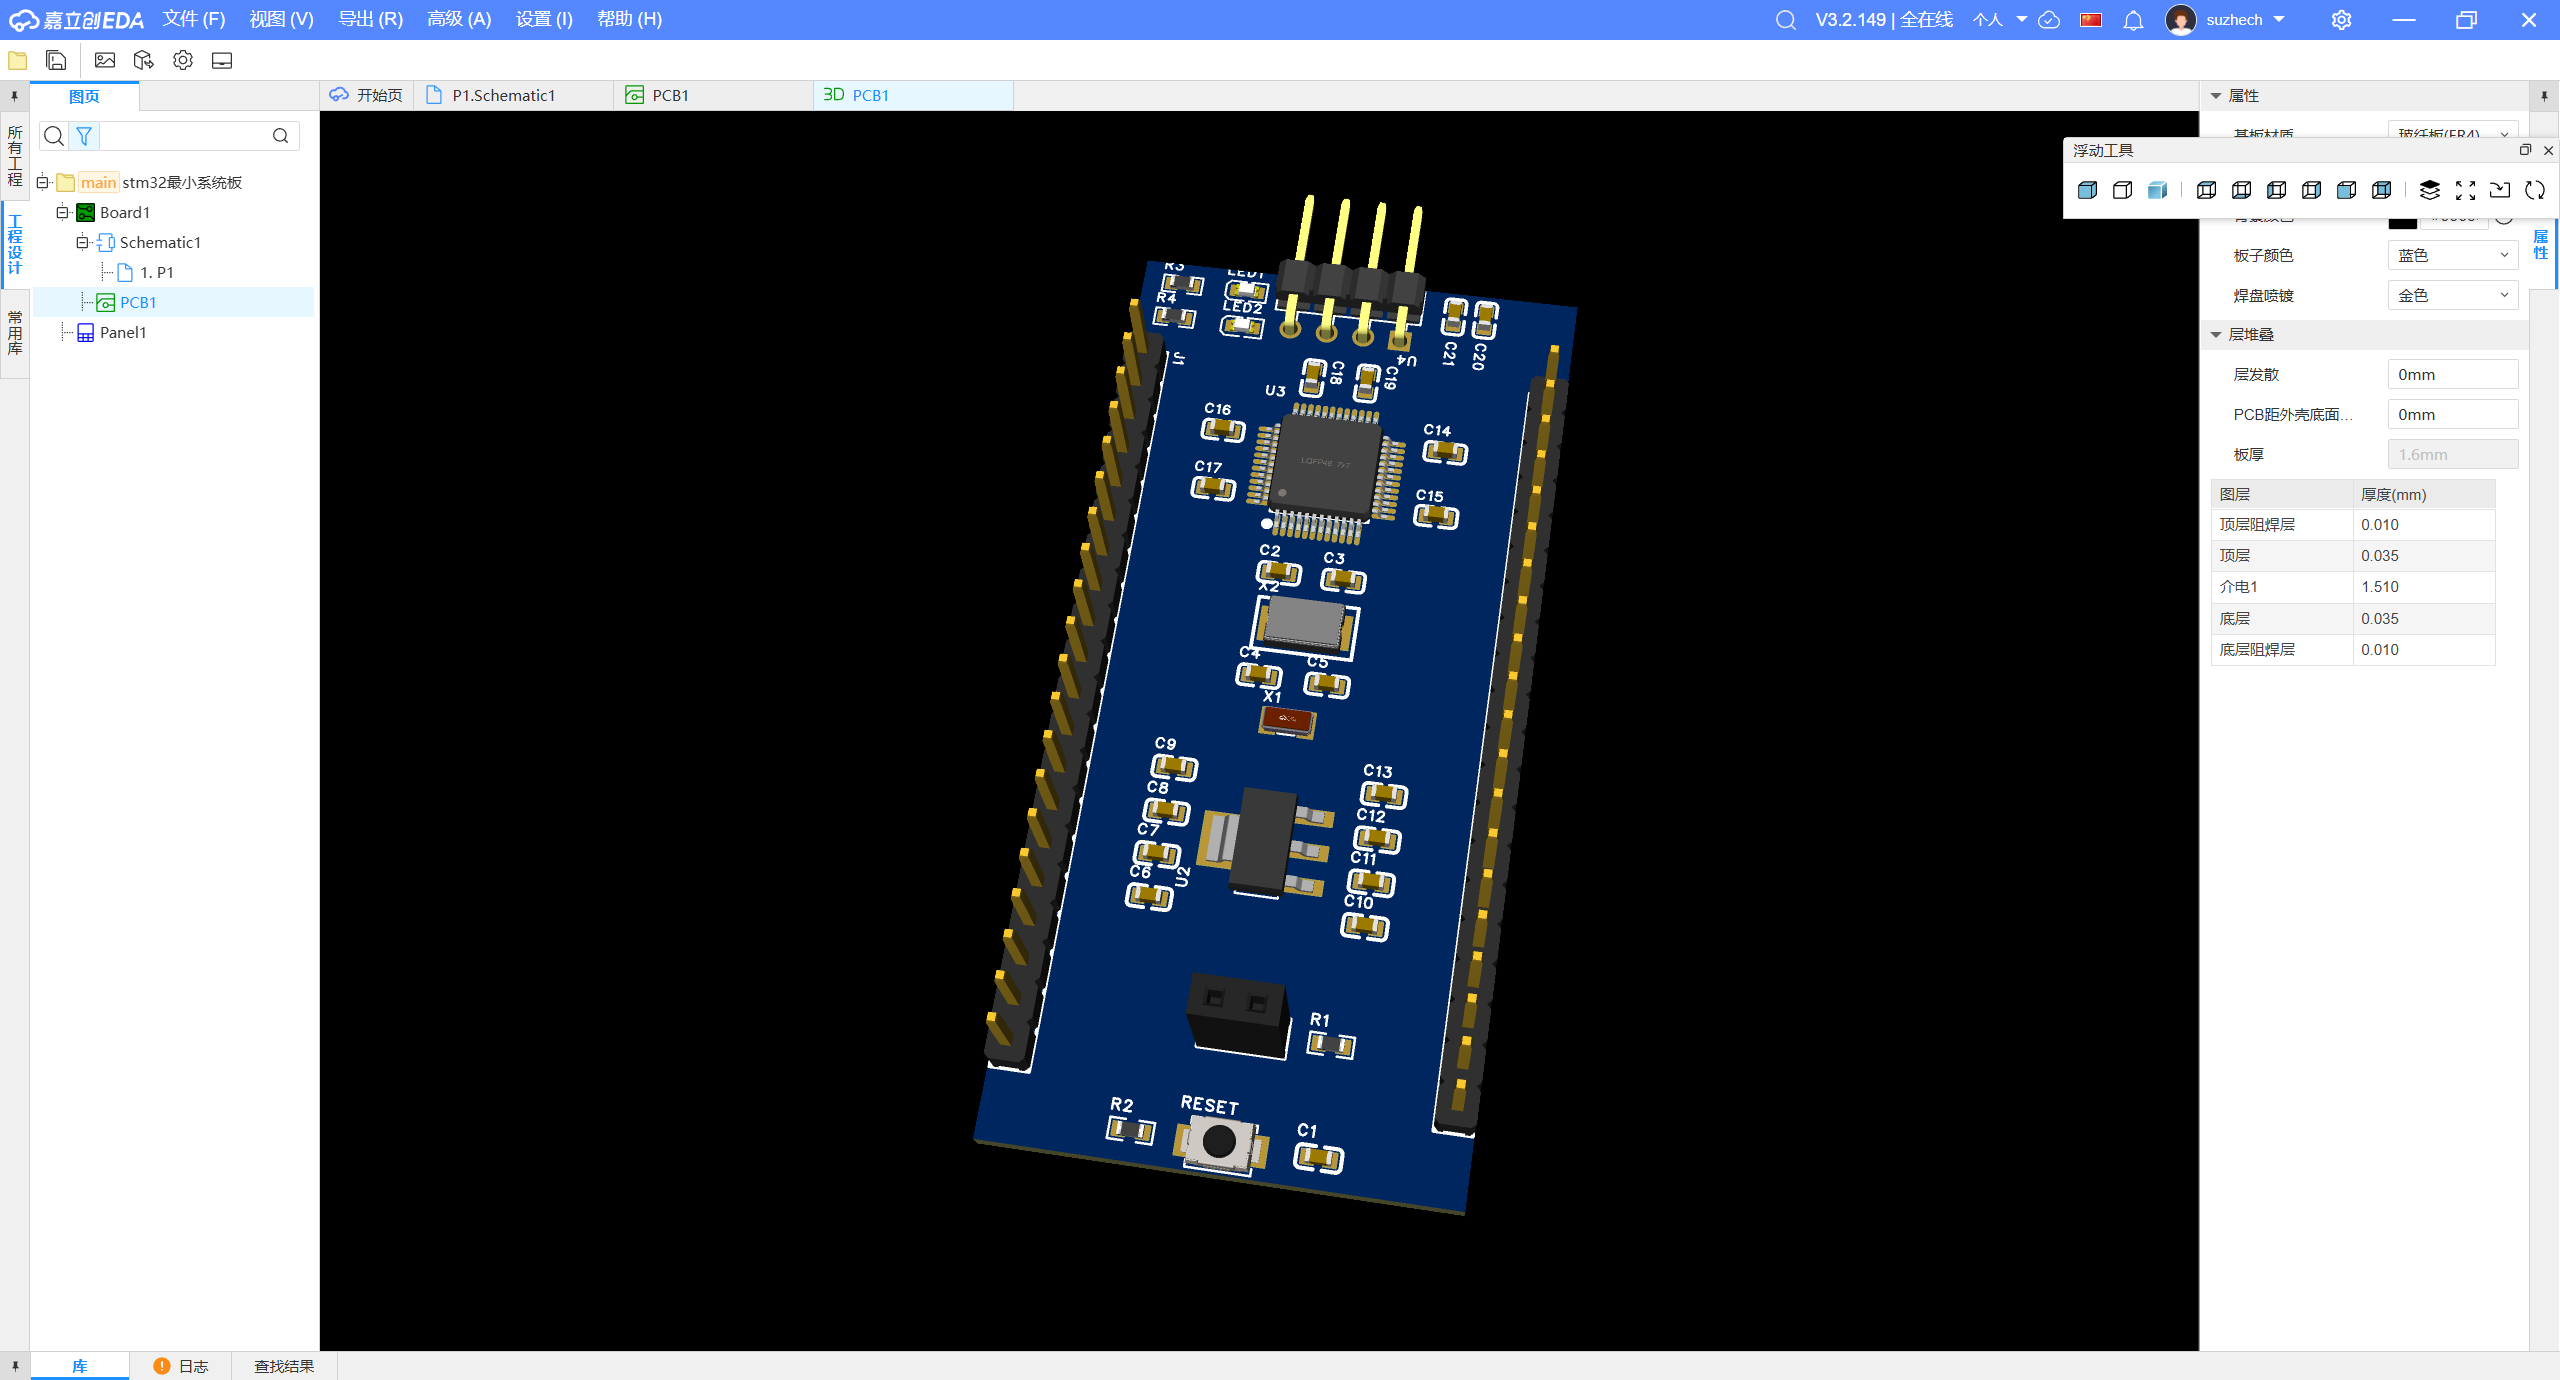Open the 设置 (I) menu
2560x1380 pixels.
(x=544, y=20)
